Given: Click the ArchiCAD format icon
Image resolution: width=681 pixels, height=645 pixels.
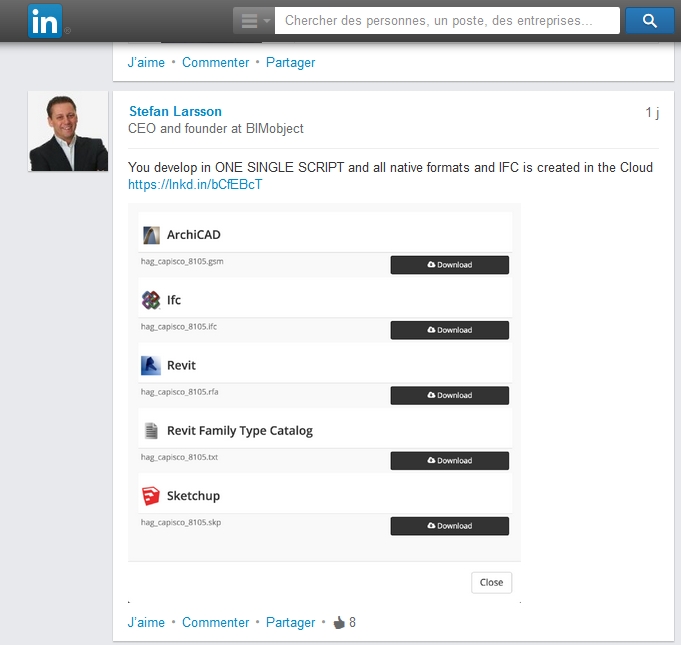Looking at the screenshot, I should pos(151,235).
